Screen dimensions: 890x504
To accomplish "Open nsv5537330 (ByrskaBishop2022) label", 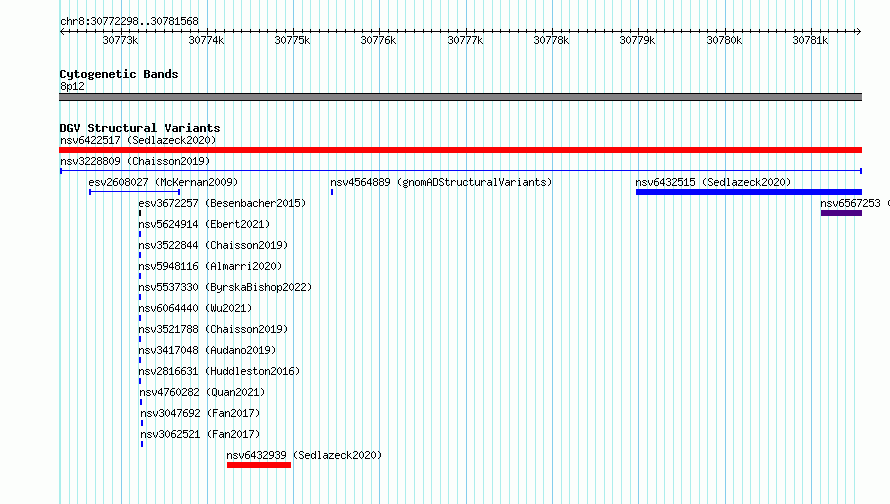I will tap(225, 287).
